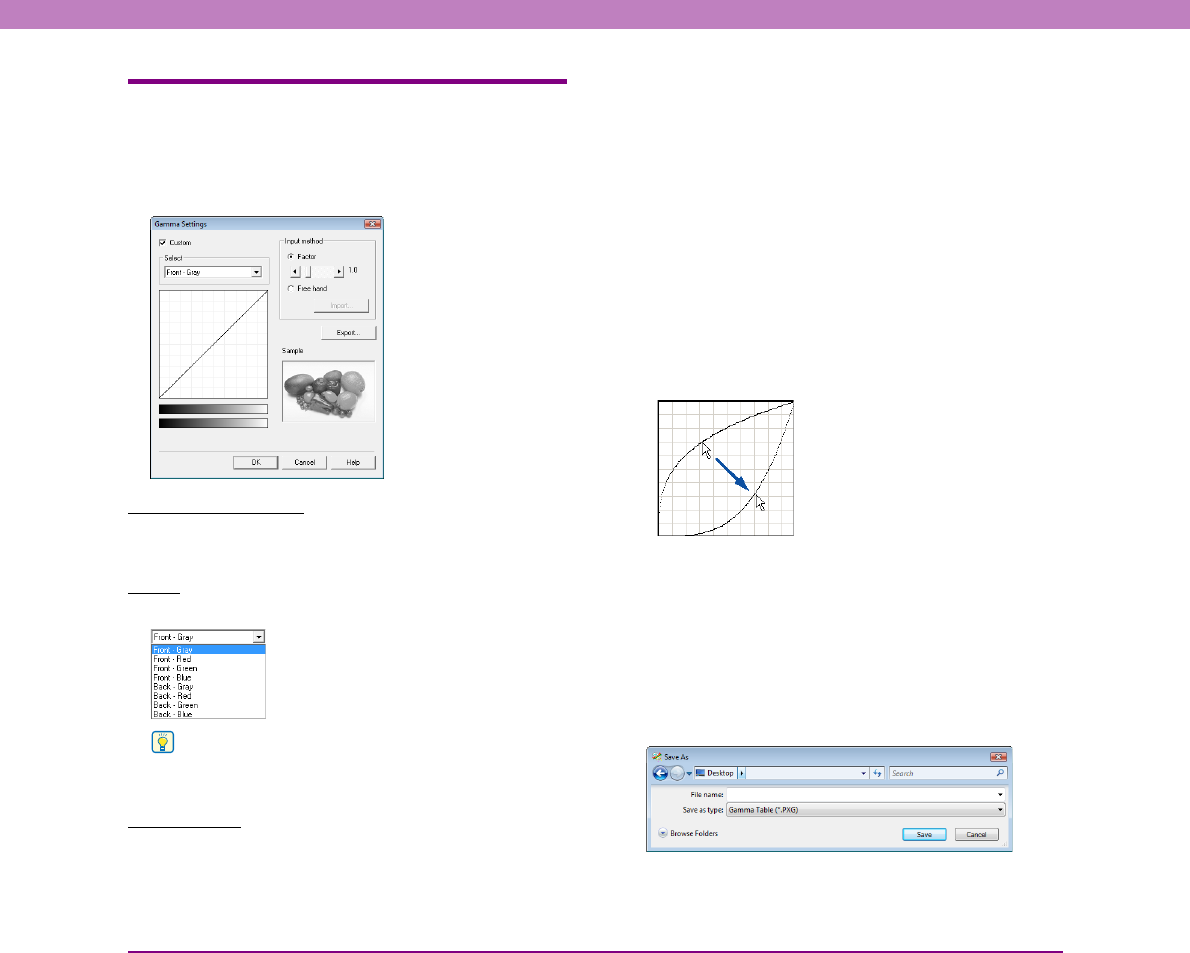
Task: Select the Factor radio button
Action: point(291,256)
